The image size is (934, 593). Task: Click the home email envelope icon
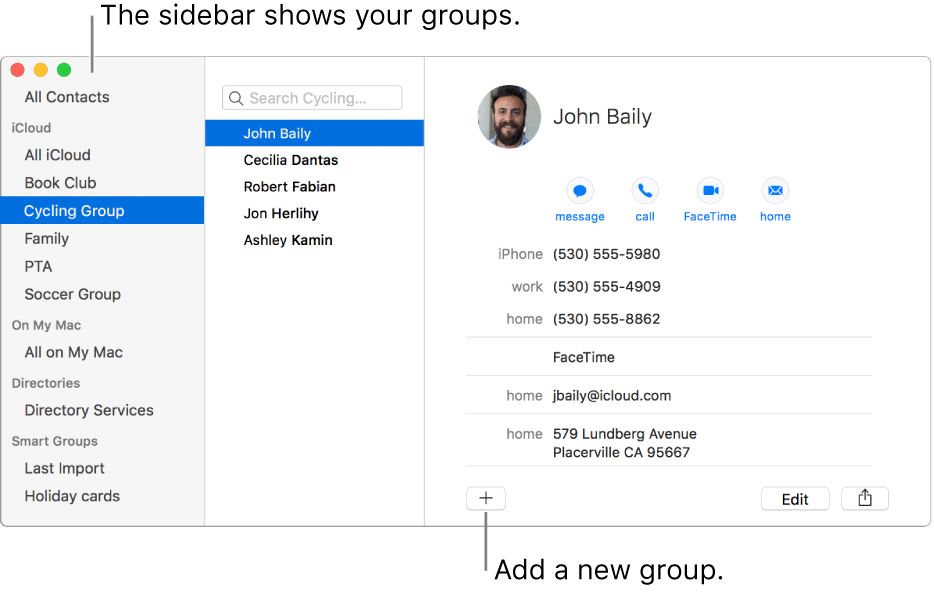[775, 191]
